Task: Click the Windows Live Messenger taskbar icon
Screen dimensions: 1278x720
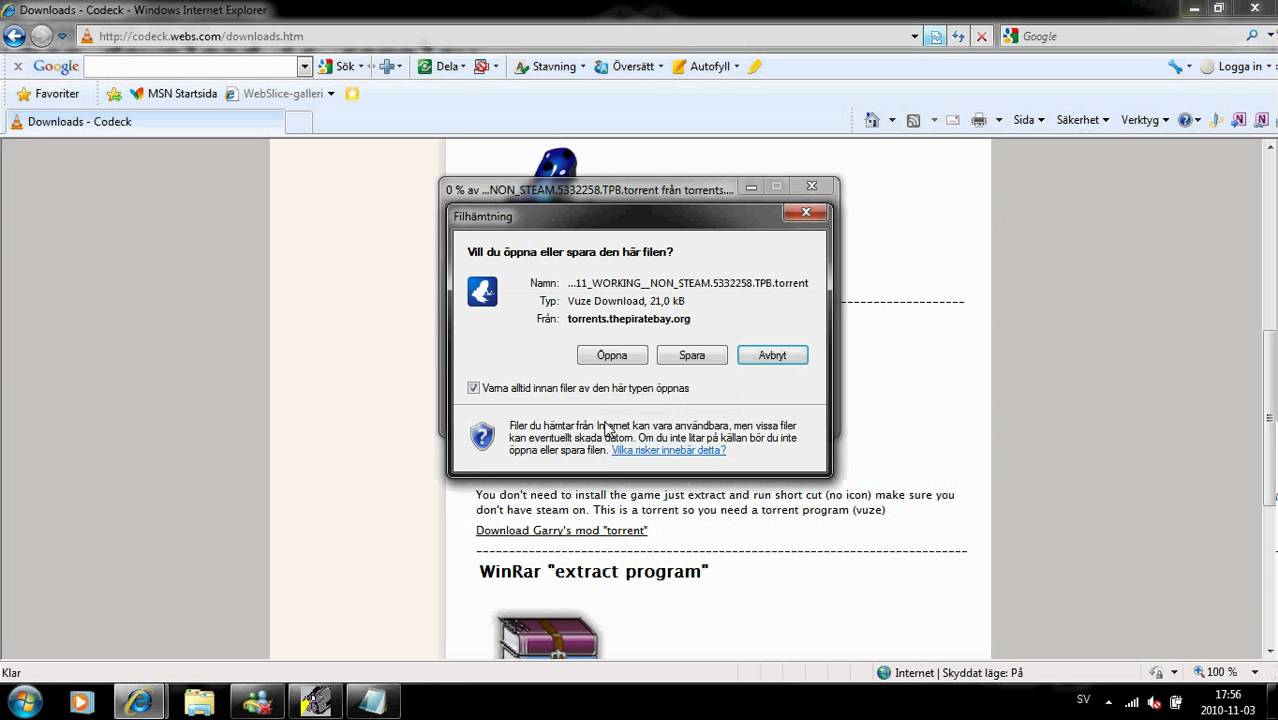Action: click(257, 701)
